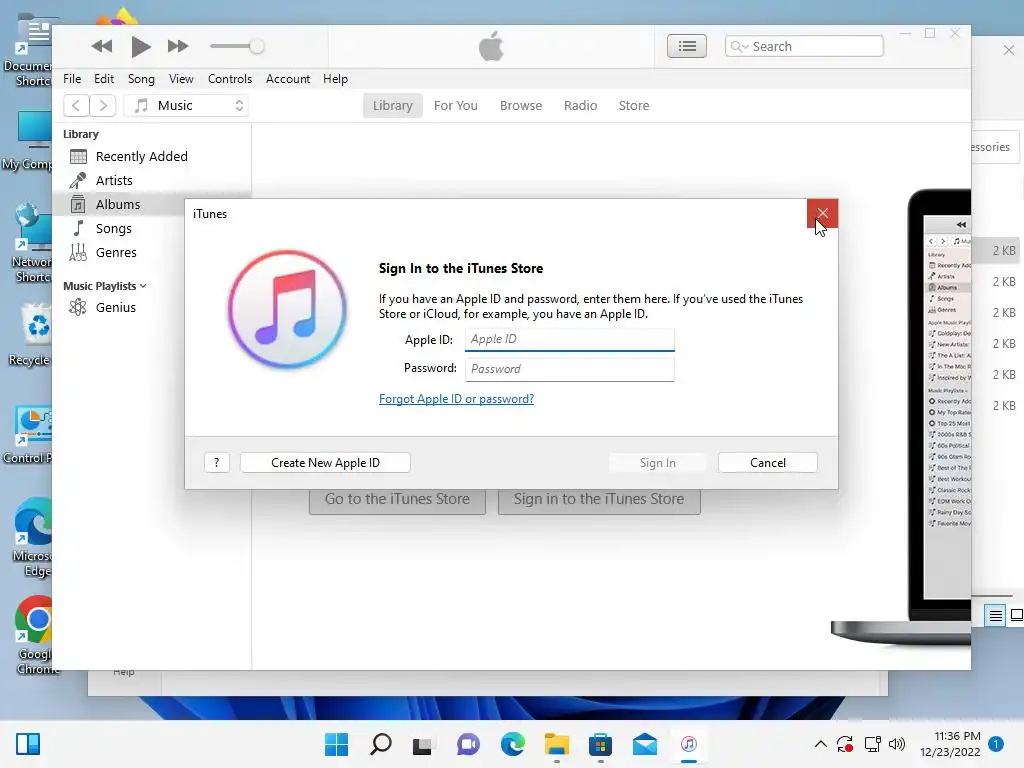The image size is (1024, 768).
Task: Click the Apple ID input field
Action: coord(569,340)
